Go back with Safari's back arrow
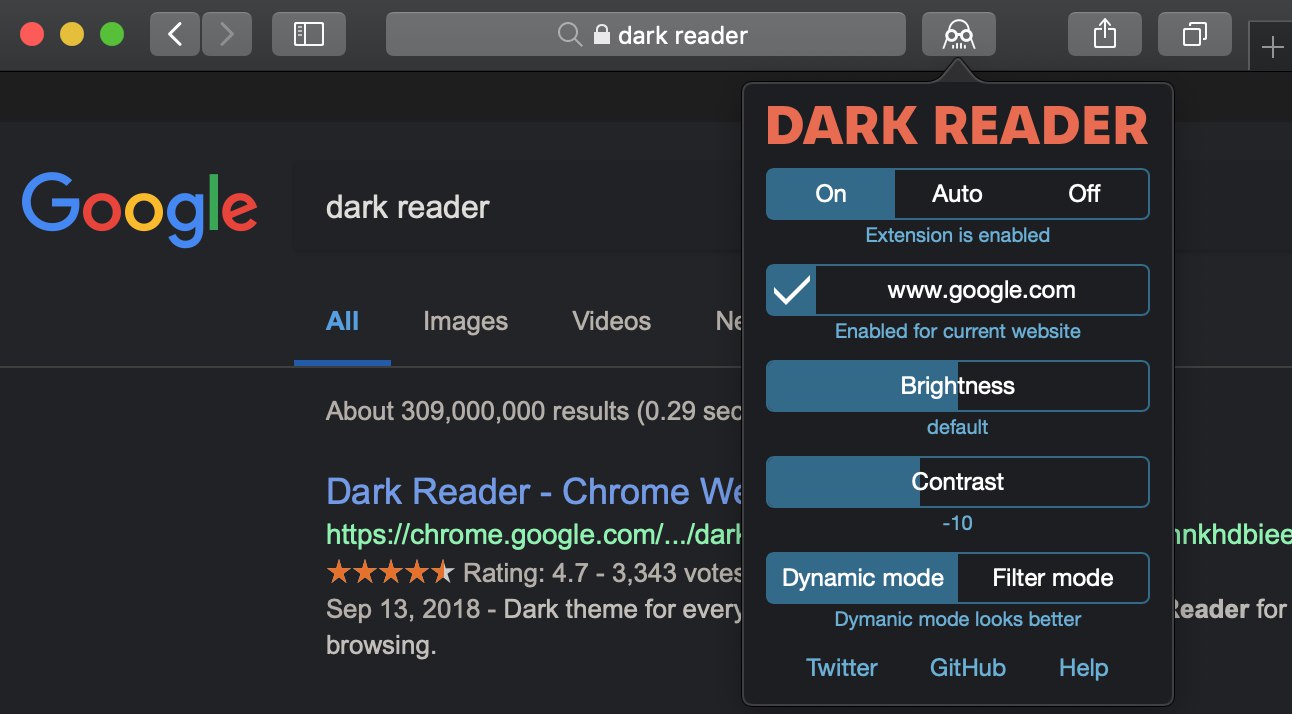The width and height of the screenshot is (1292, 714). [x=175, y=34]
